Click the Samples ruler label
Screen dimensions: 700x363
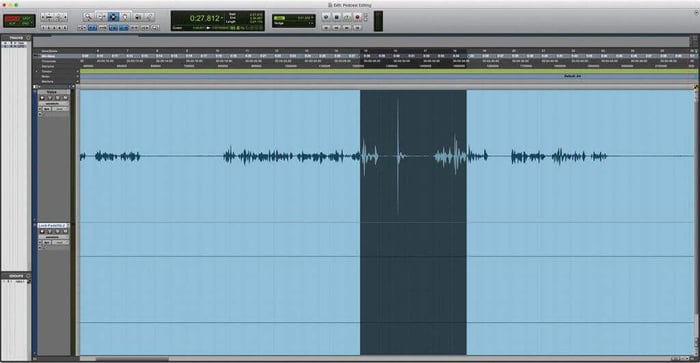tap(48, 66)
